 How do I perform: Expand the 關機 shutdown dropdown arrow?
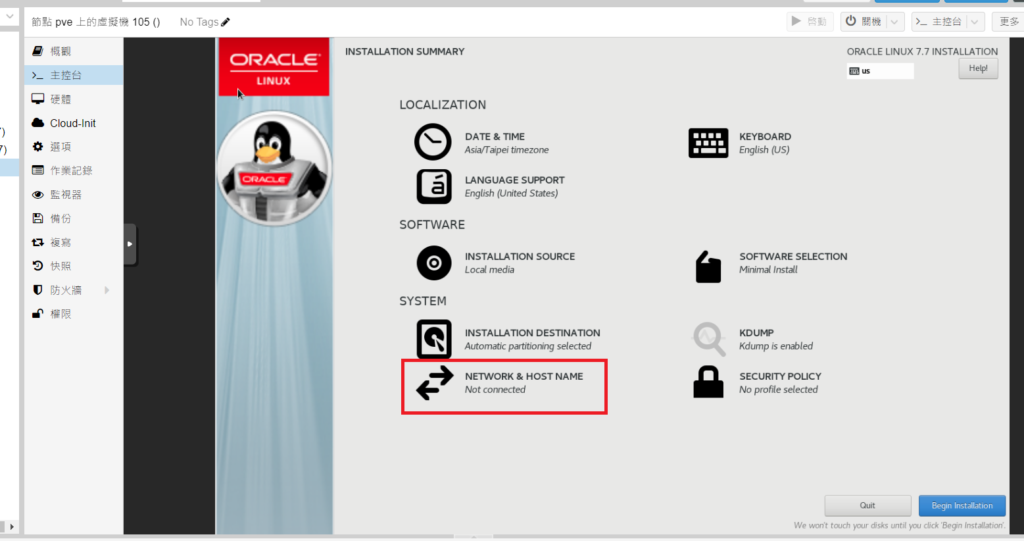tap(894, 22)
